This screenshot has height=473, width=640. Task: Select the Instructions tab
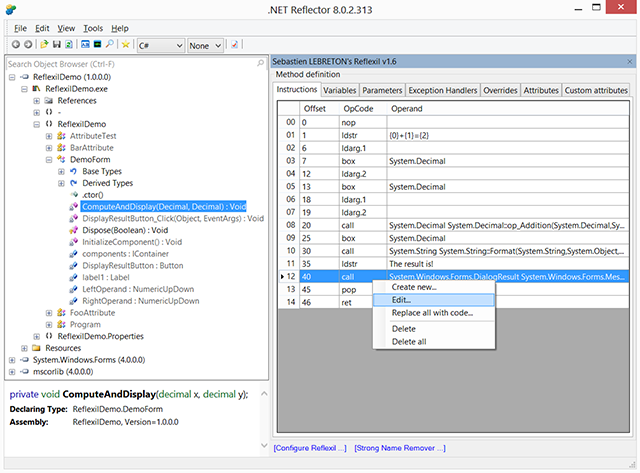297,89
